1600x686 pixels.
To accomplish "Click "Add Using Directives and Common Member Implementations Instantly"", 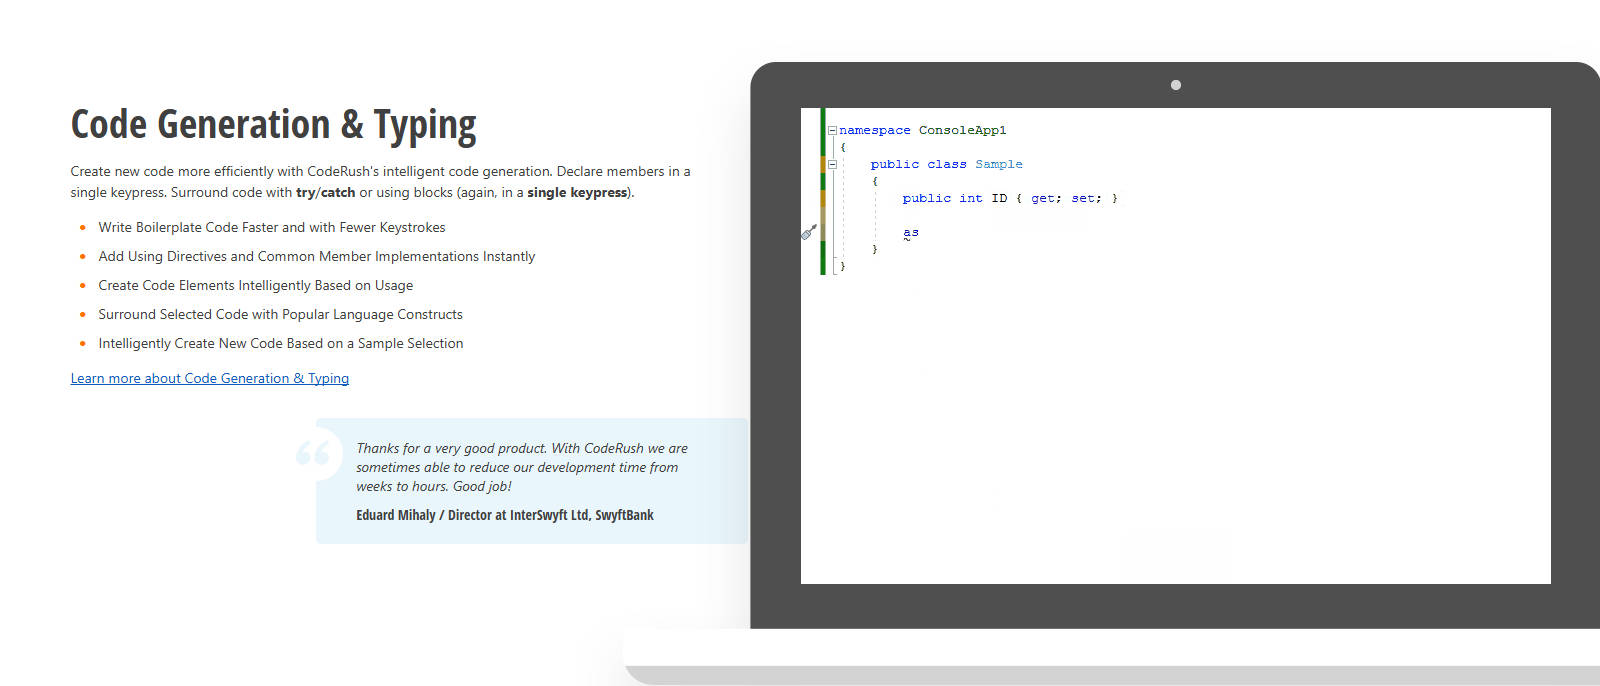I will [317, 257].
